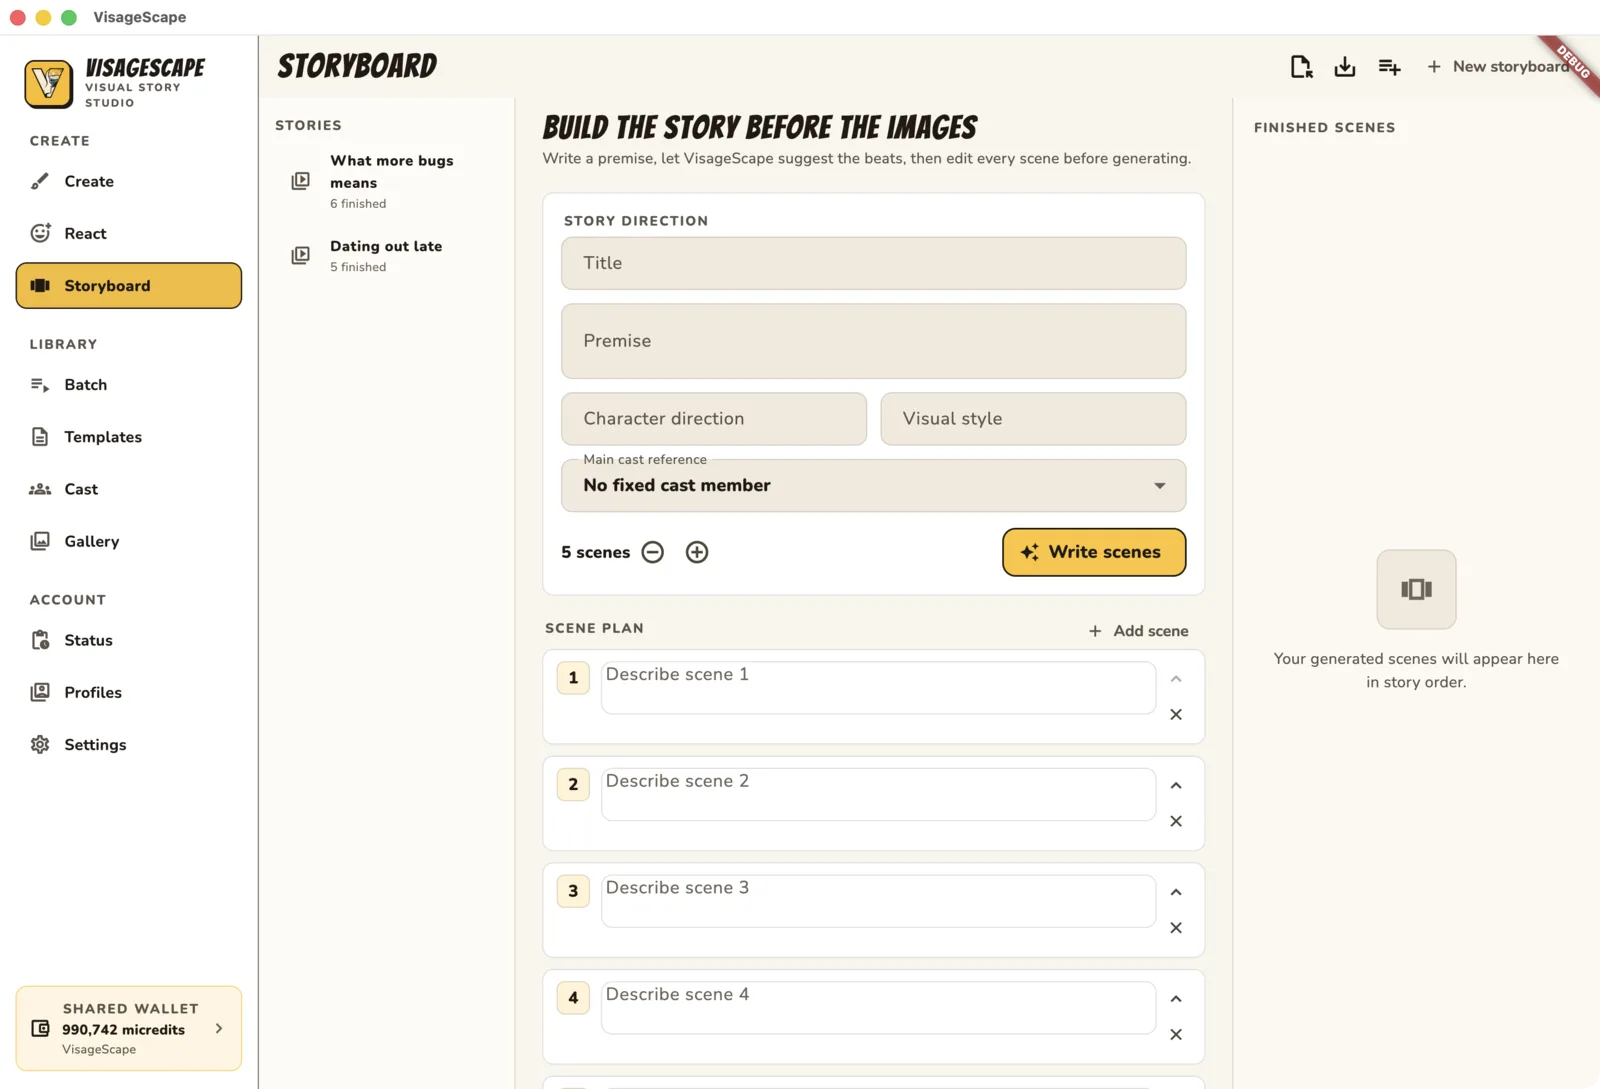Click the 'STORIES' list heading
The image size is (1600, 1089).
tap(309, 125)
